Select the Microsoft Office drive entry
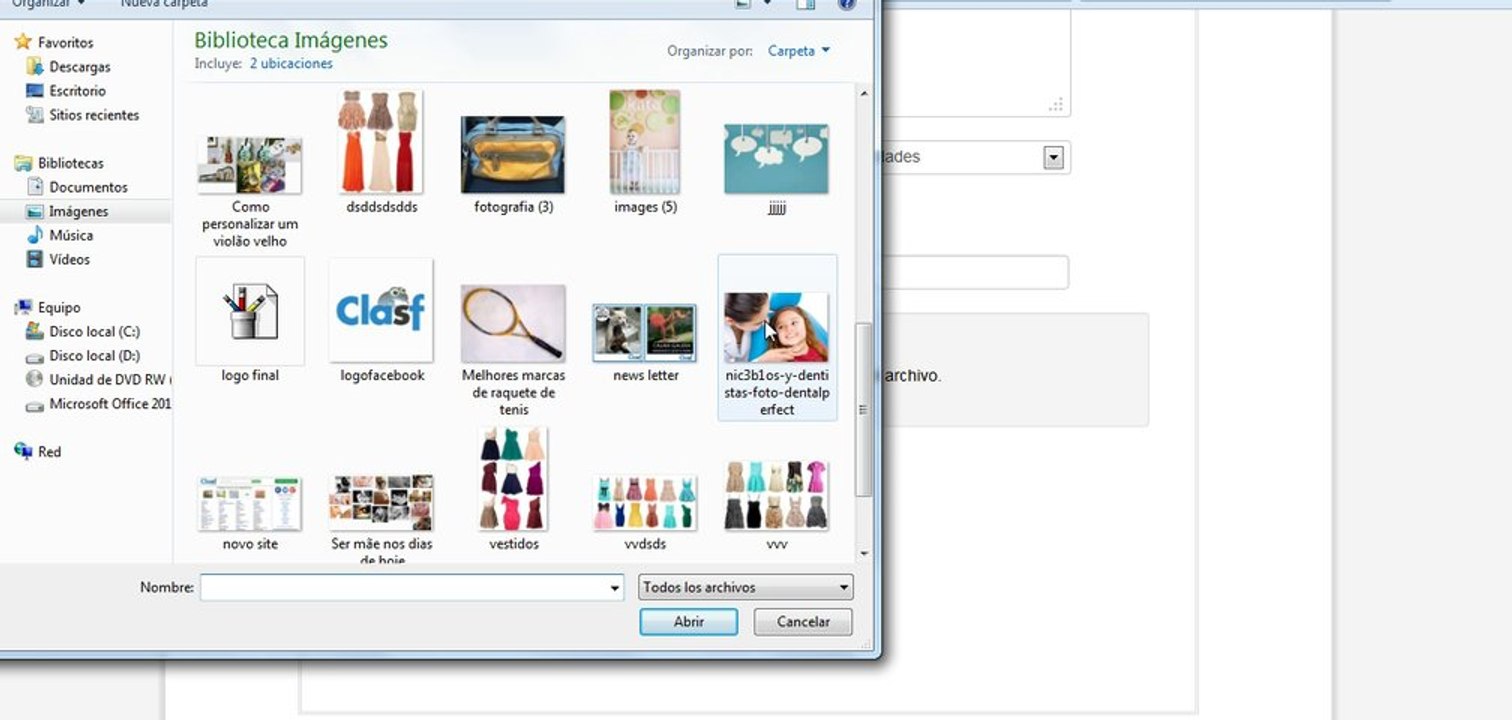The image size is (1512, 720). coord(110,404)
